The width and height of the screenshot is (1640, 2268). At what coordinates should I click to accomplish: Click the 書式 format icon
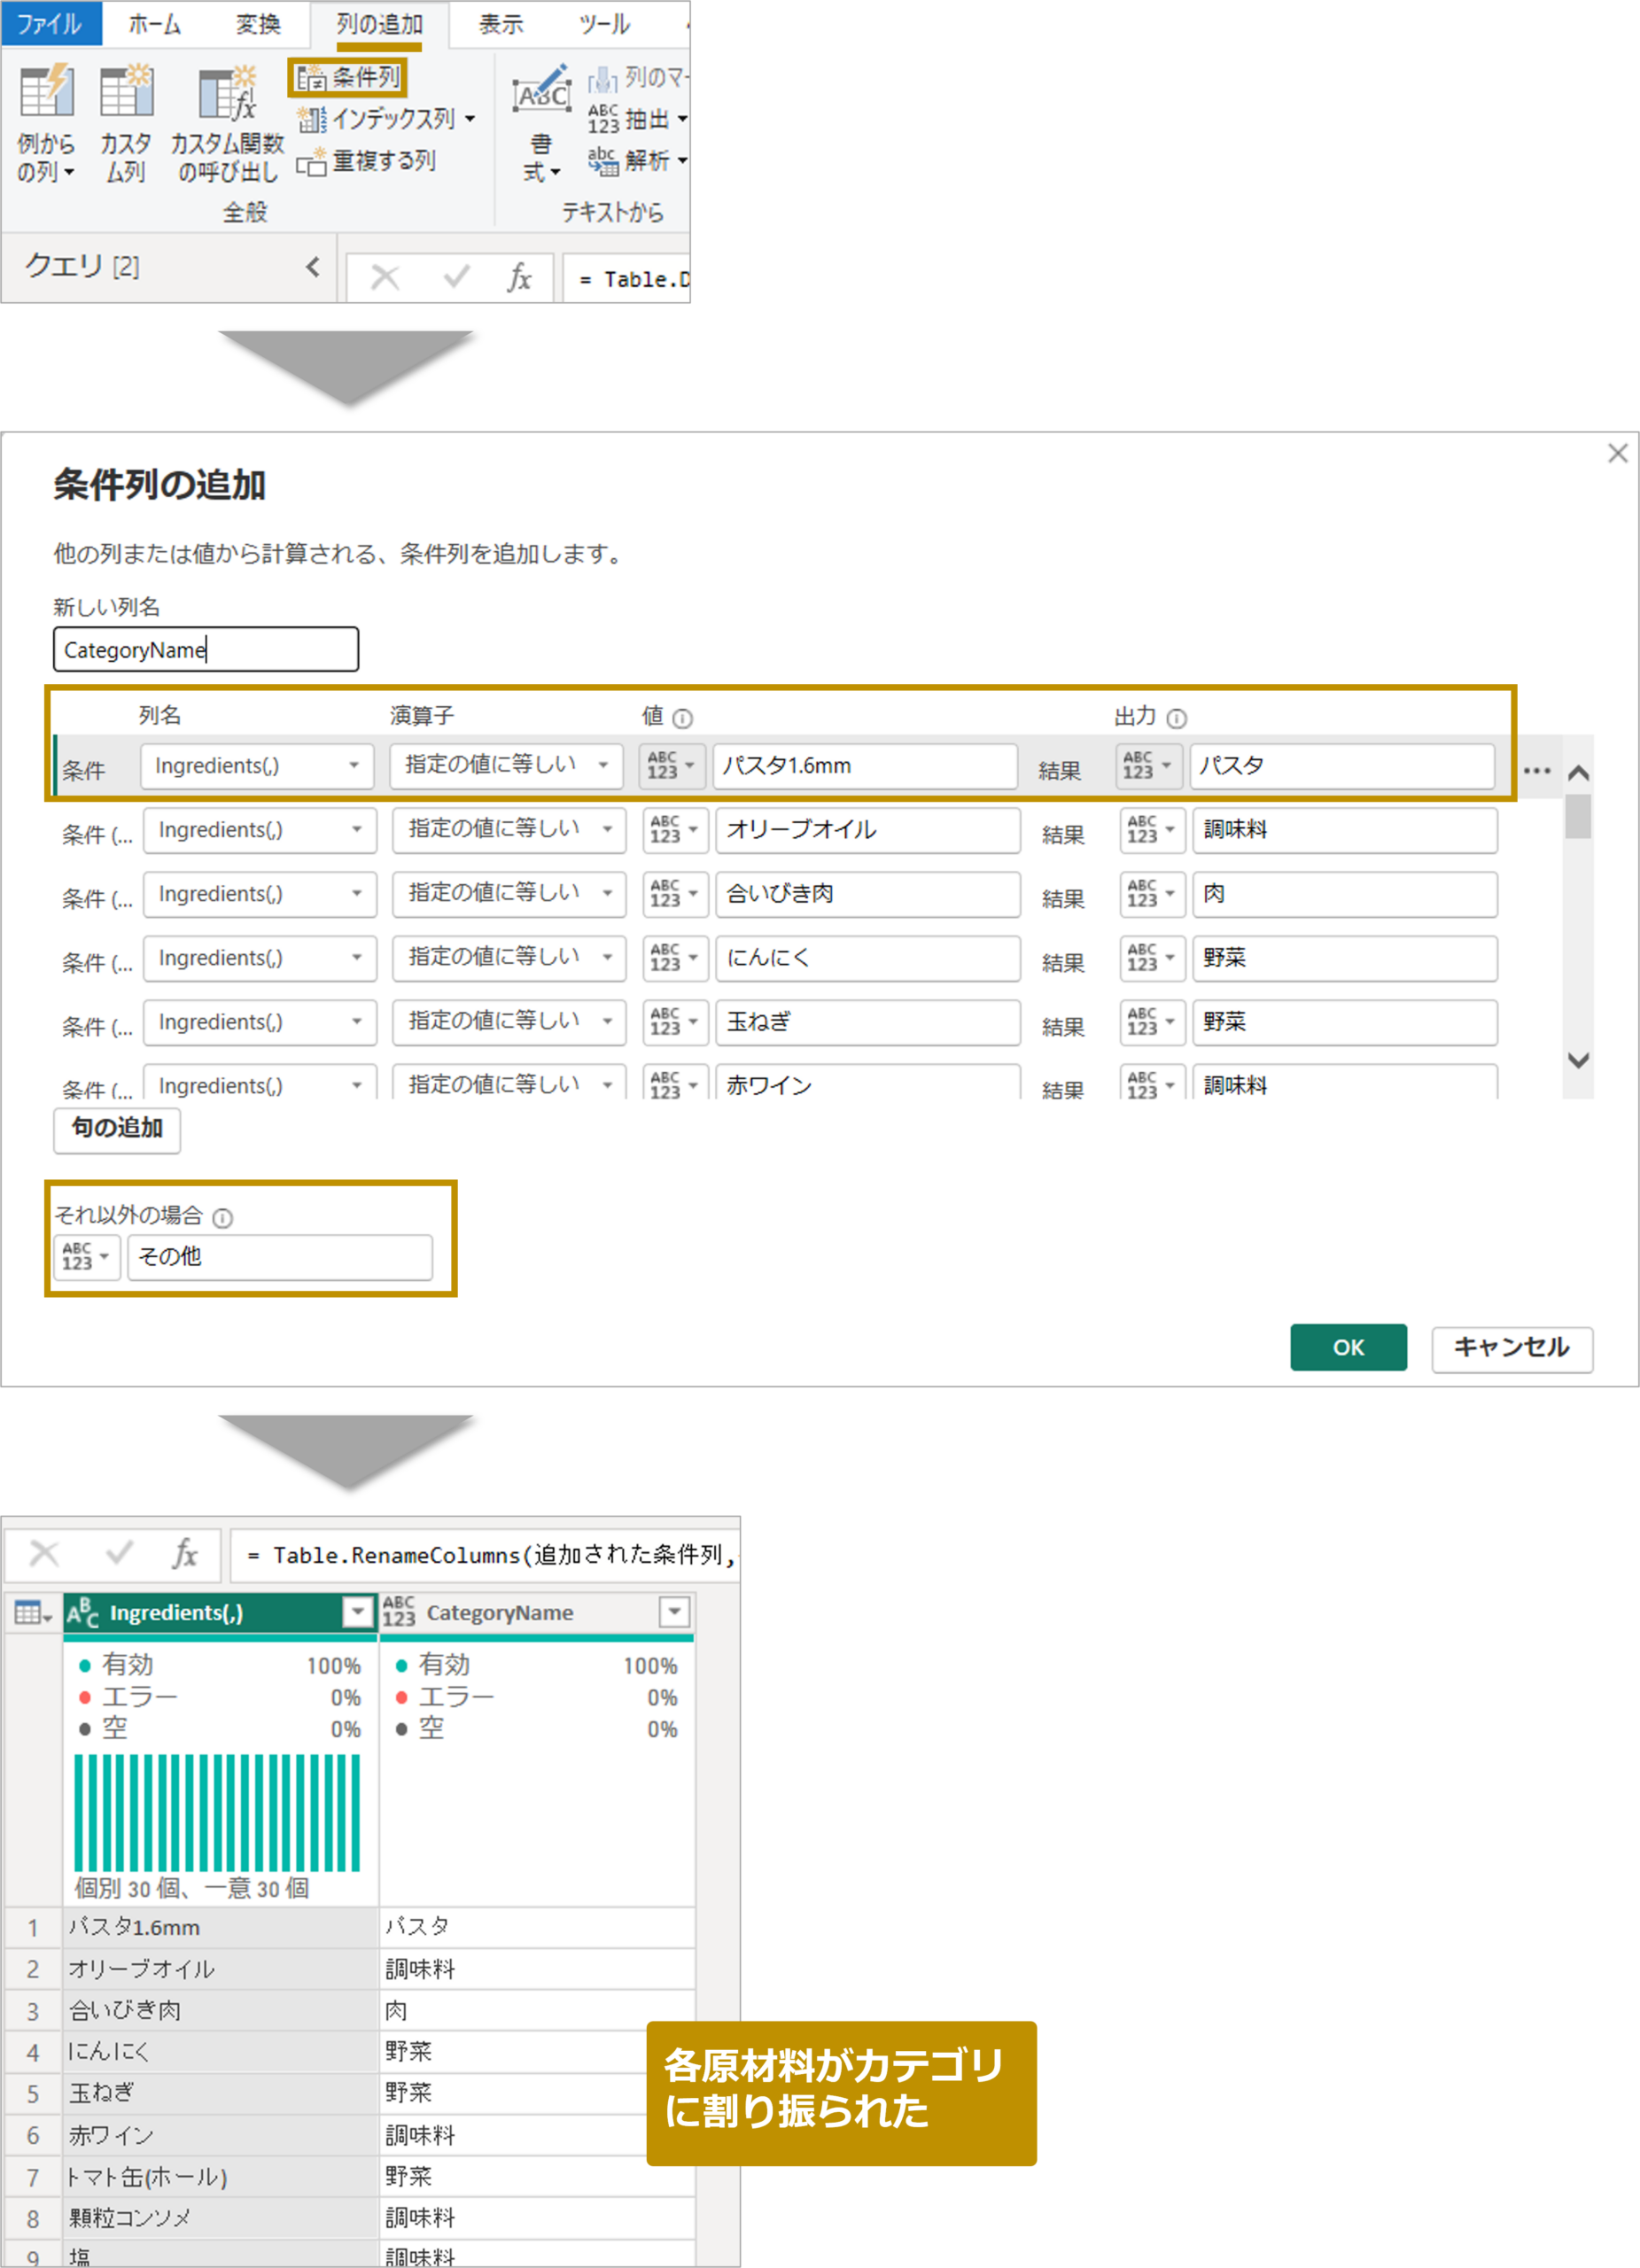pos(541,94)
